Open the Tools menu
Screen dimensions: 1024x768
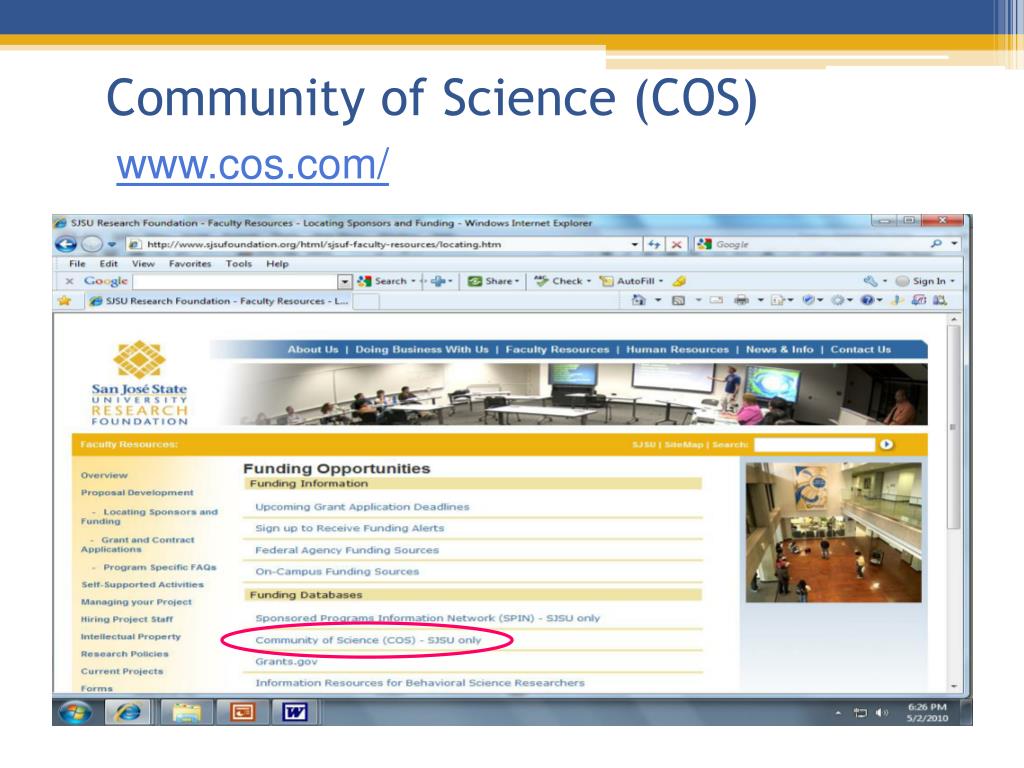click(238, 264)
